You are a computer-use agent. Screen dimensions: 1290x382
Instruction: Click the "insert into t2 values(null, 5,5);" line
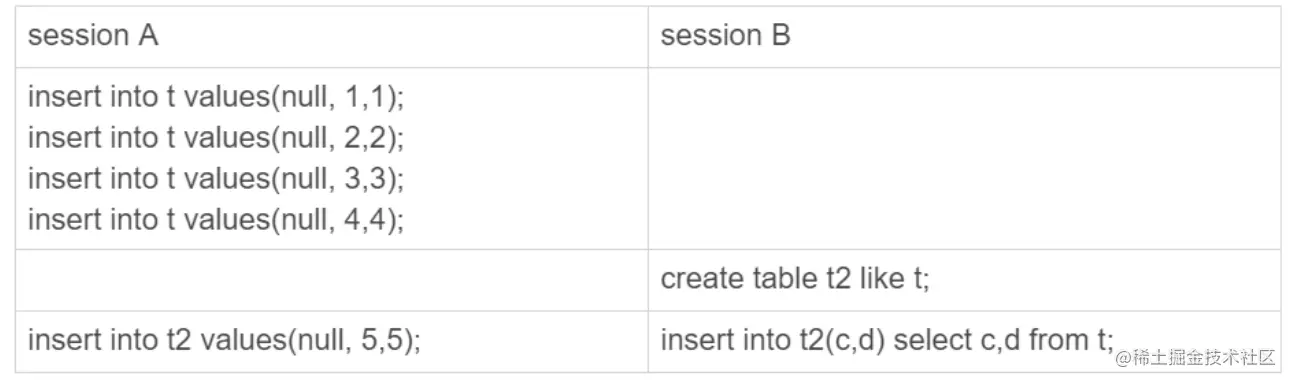click(224, 340)
